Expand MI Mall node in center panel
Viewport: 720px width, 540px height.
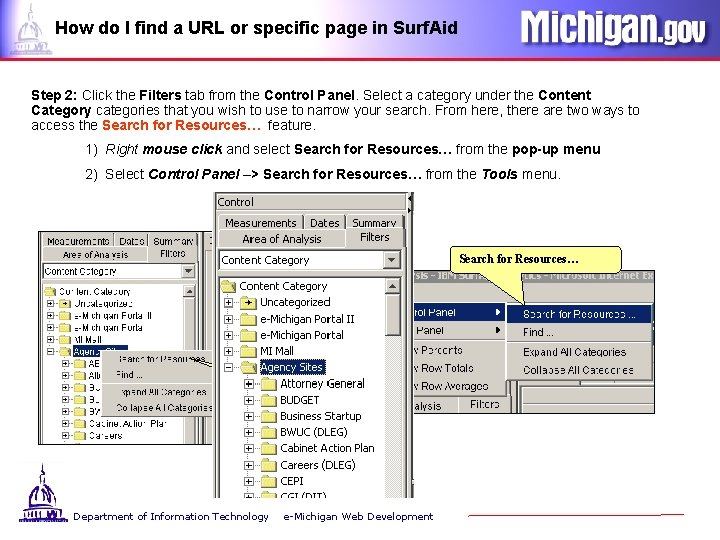pos(228,351)
